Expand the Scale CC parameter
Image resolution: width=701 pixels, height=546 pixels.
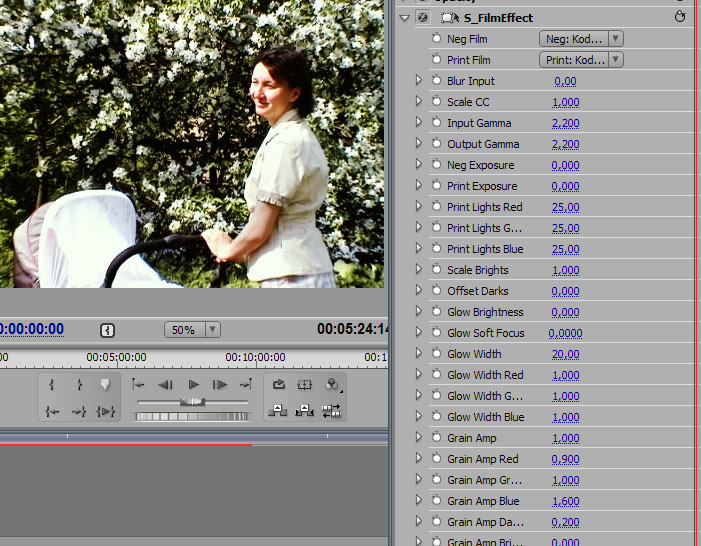click(x=419, y=102)
